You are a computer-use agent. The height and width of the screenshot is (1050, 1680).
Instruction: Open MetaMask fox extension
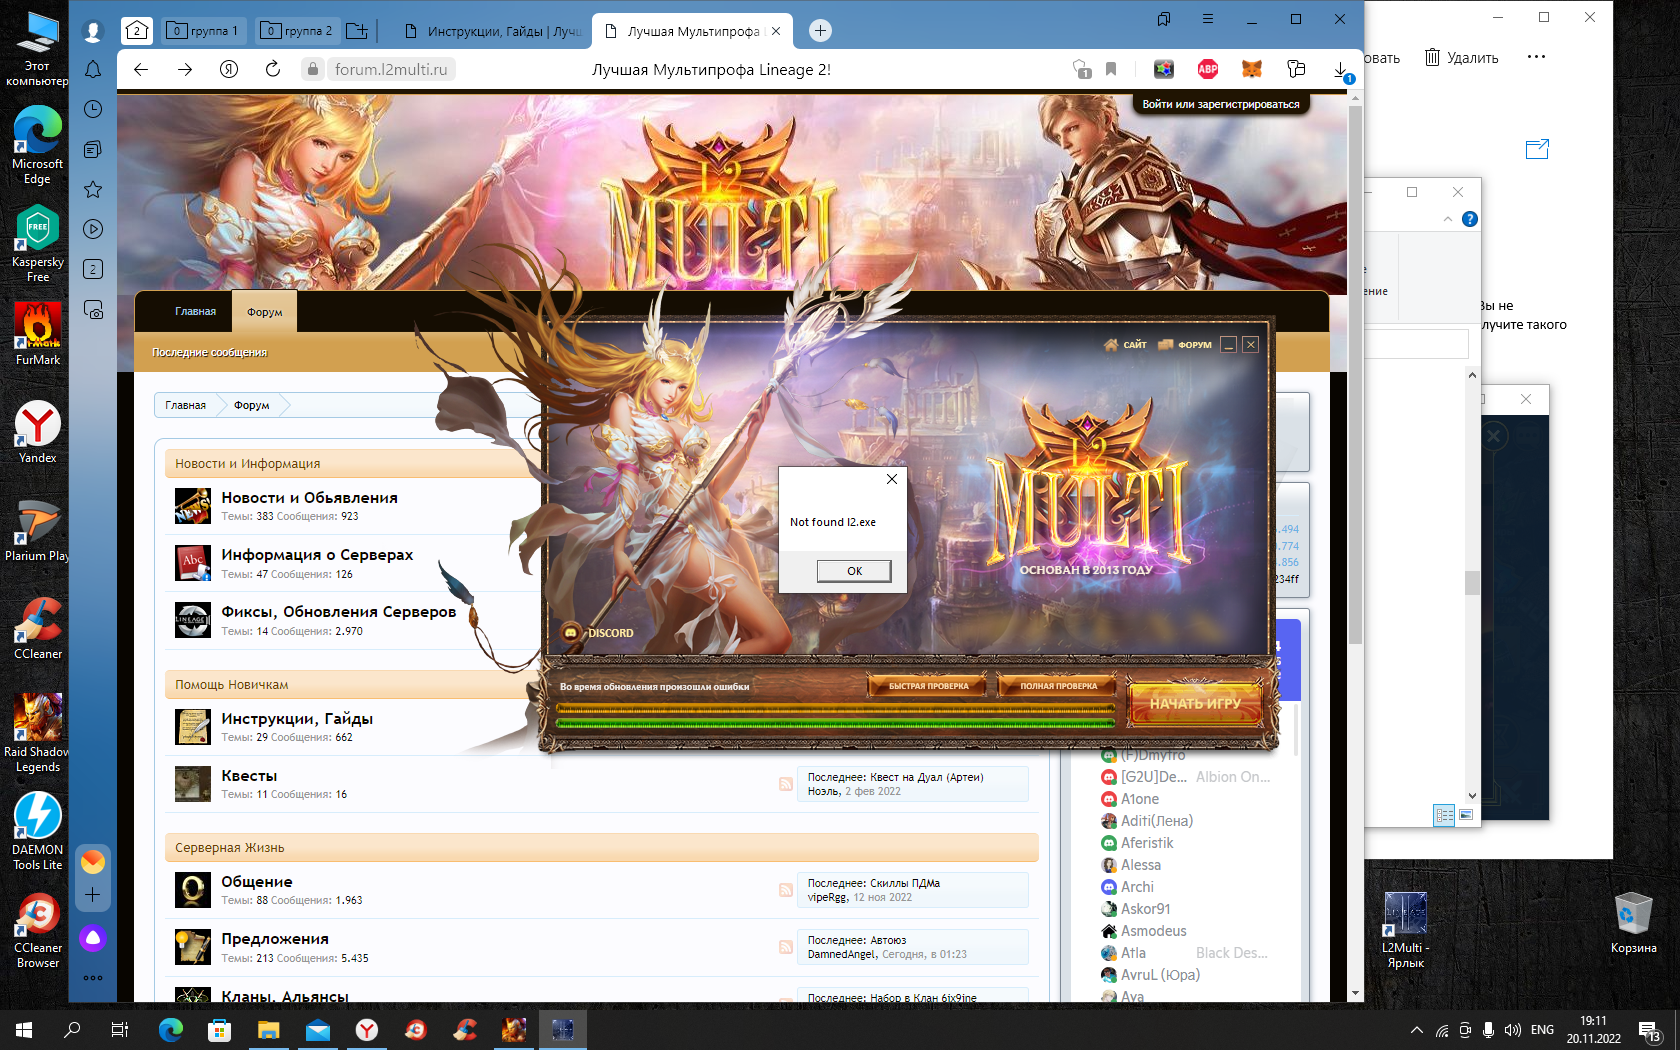point(1252,69)
